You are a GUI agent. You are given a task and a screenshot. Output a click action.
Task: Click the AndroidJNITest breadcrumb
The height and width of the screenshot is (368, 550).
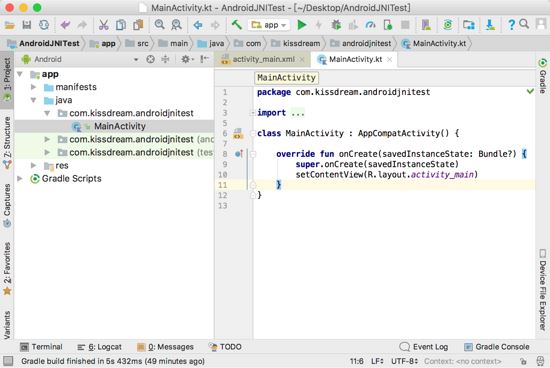click(43, 44)
